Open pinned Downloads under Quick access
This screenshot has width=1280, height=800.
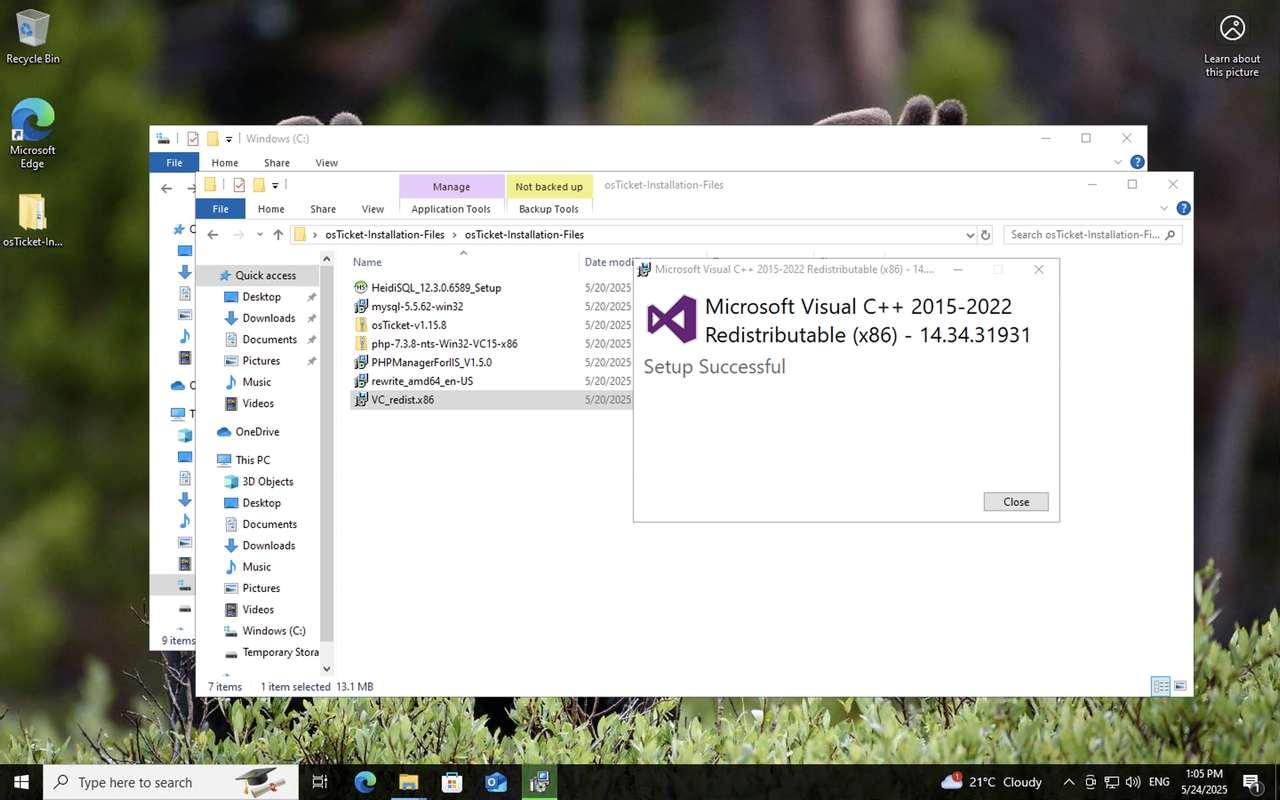pyautogui.click(x=268, y=318)
